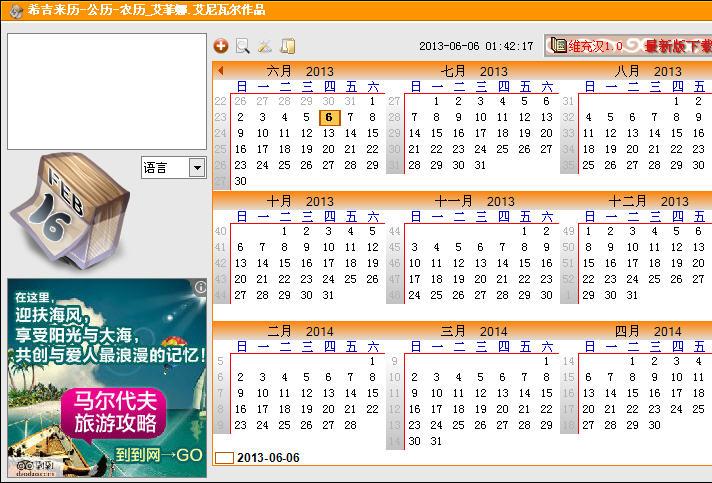Screen dimensions: 712x483
Task: Click the 最新版下载 download link
Action: click(677, 46)
